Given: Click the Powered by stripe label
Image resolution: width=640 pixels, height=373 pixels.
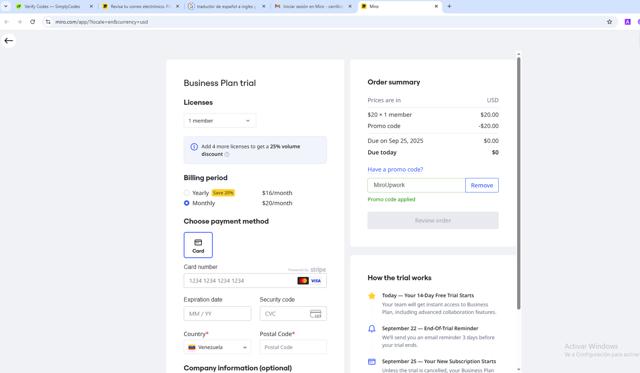Looking at the screenshot, I should tap(307, 270).
